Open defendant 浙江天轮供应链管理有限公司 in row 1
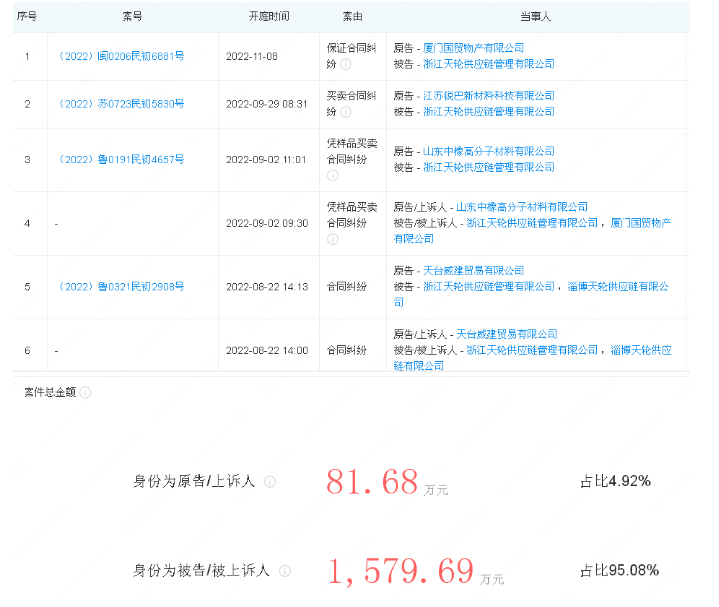The height and width of the screenshot is (607, 719). pos(489,64)
